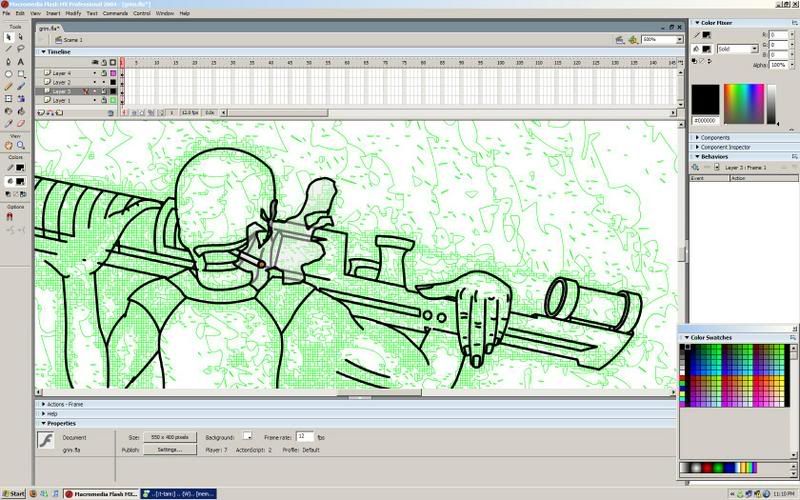Click the Background color swatch in Properties
This screenshot has height=500, width=800.
[247, 436]
